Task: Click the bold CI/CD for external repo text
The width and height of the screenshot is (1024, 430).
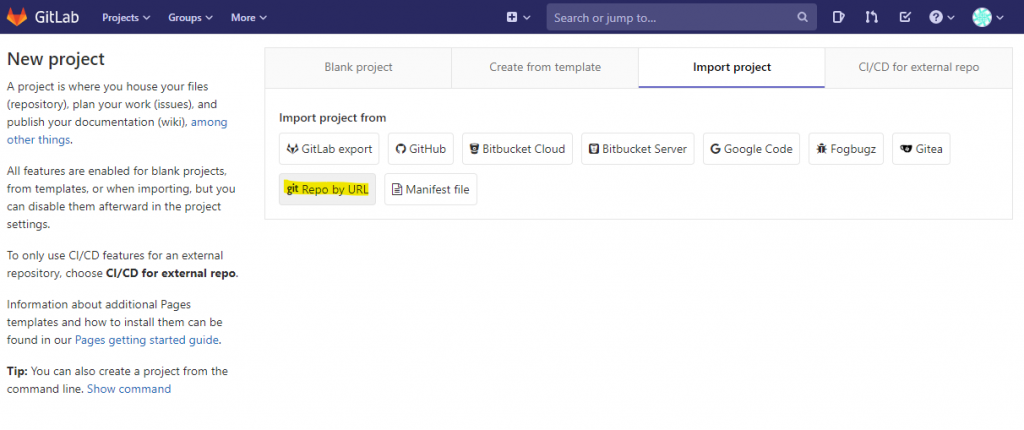Action: coord(170,273)
